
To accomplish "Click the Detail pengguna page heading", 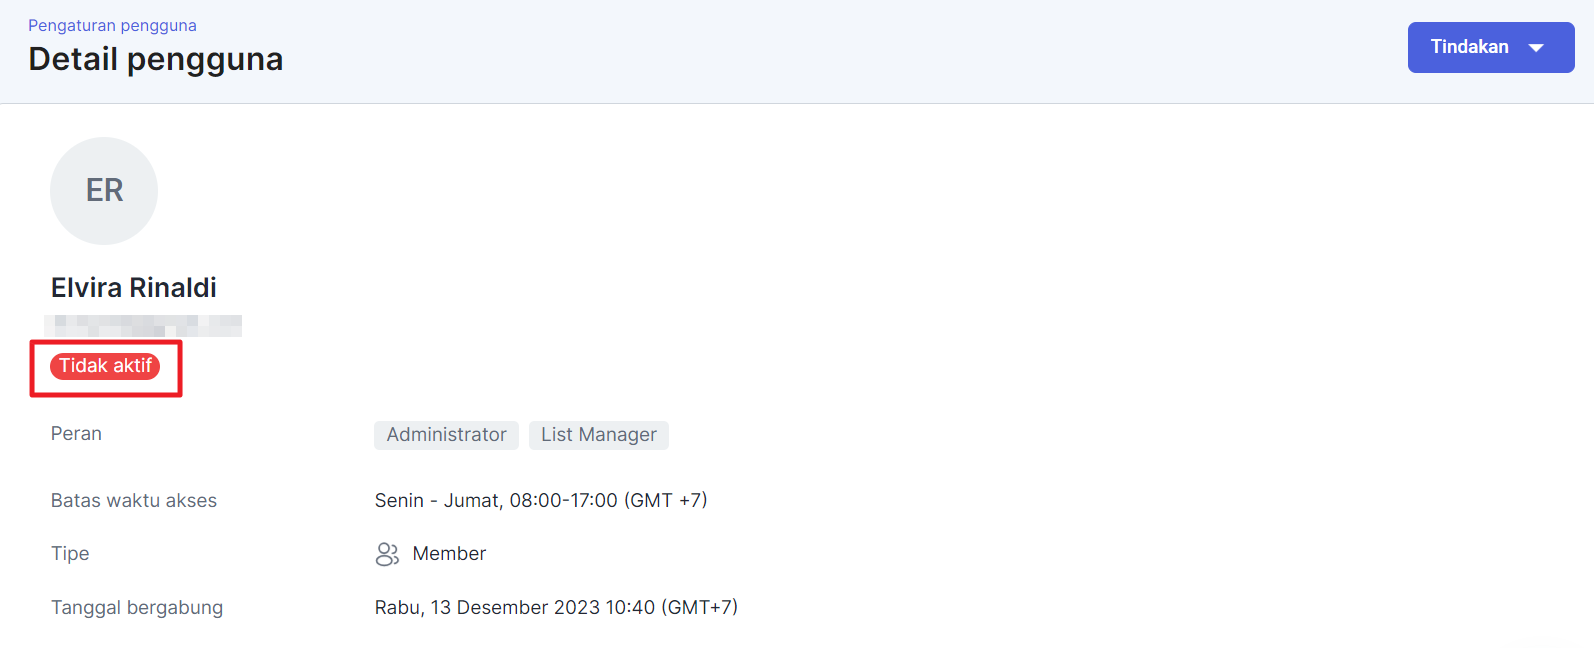I will pyautogui.click(x=156, y=59).
